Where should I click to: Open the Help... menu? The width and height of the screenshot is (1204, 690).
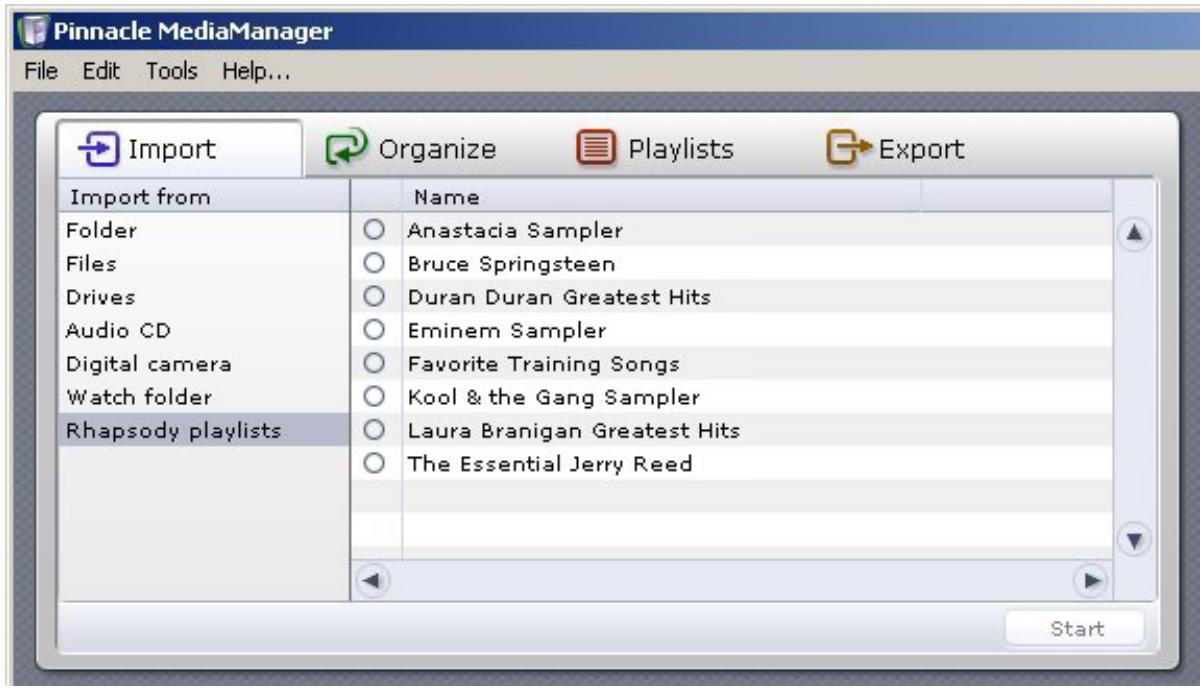(x=256, y=72)
